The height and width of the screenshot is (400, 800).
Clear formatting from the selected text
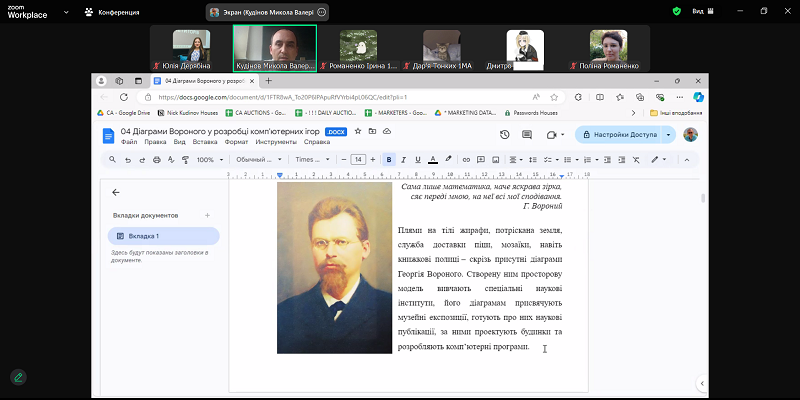636,160
